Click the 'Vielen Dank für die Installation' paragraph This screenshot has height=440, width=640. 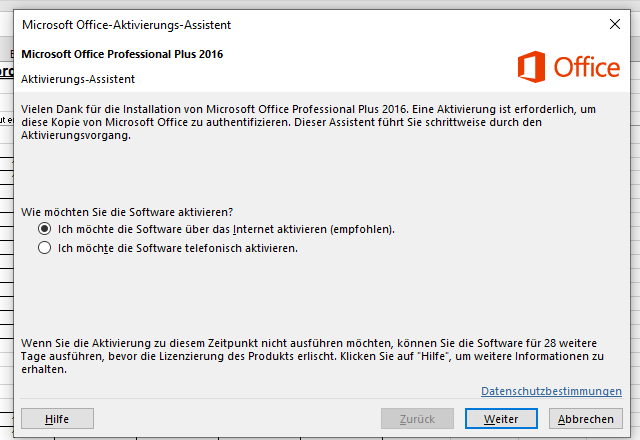[309, 122]
